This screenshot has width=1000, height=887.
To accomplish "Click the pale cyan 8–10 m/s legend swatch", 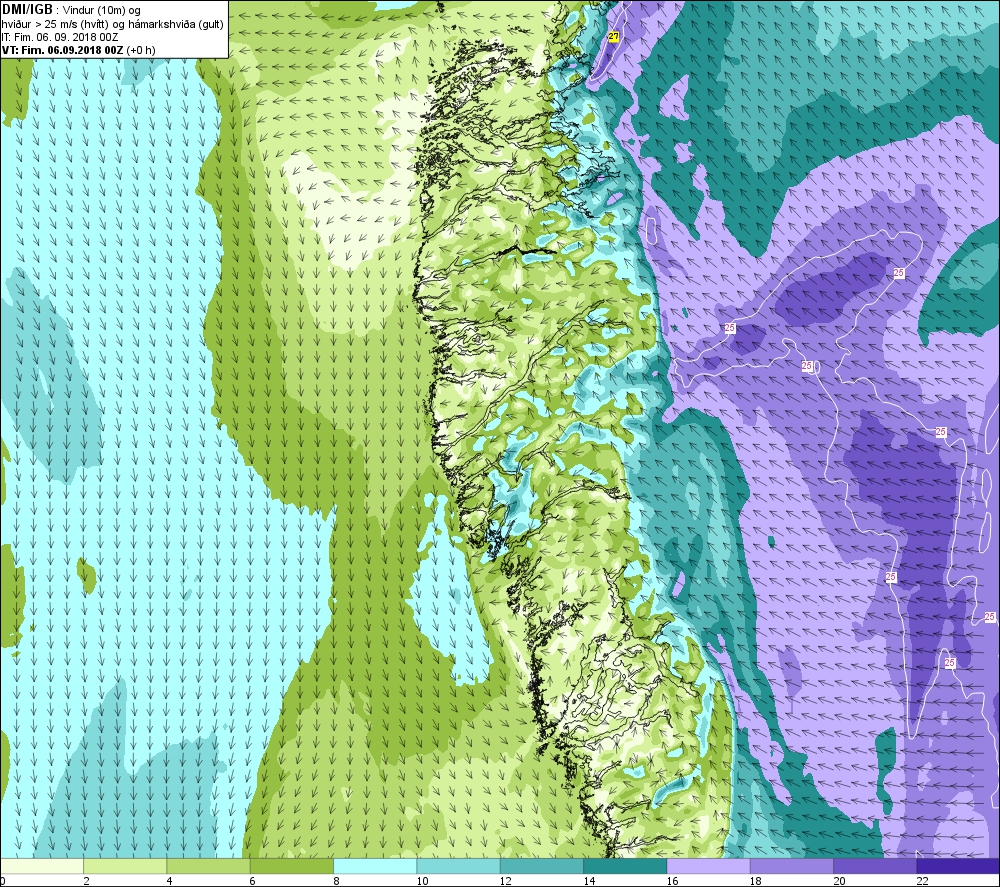I will tap(375, 865).
